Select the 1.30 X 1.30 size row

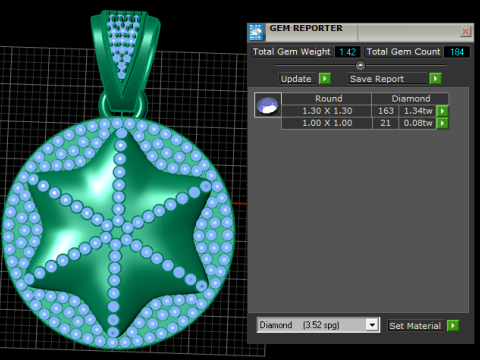(x=327, y=111)
